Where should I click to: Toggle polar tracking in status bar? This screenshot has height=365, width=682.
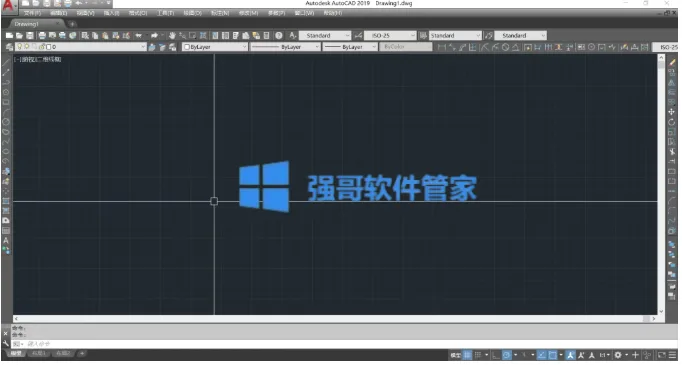(x=507, y=355)
